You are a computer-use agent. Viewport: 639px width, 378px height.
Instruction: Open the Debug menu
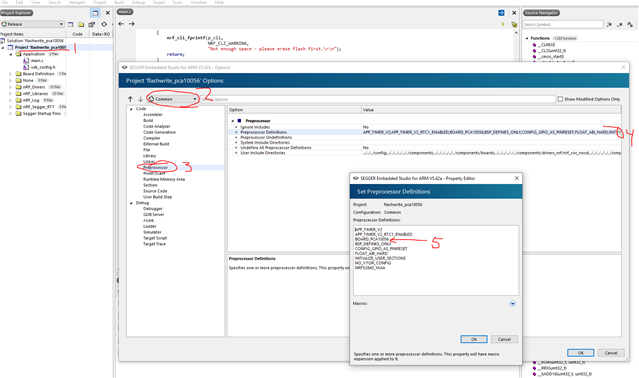(x=138, y=2)
